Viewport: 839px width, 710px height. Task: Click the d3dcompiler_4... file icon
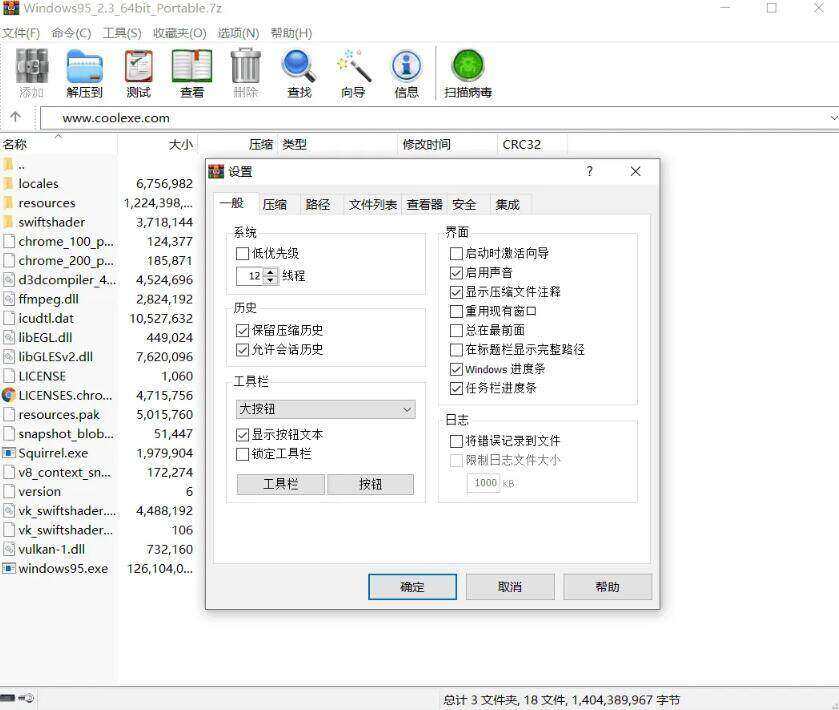click(x=9, y=280)
